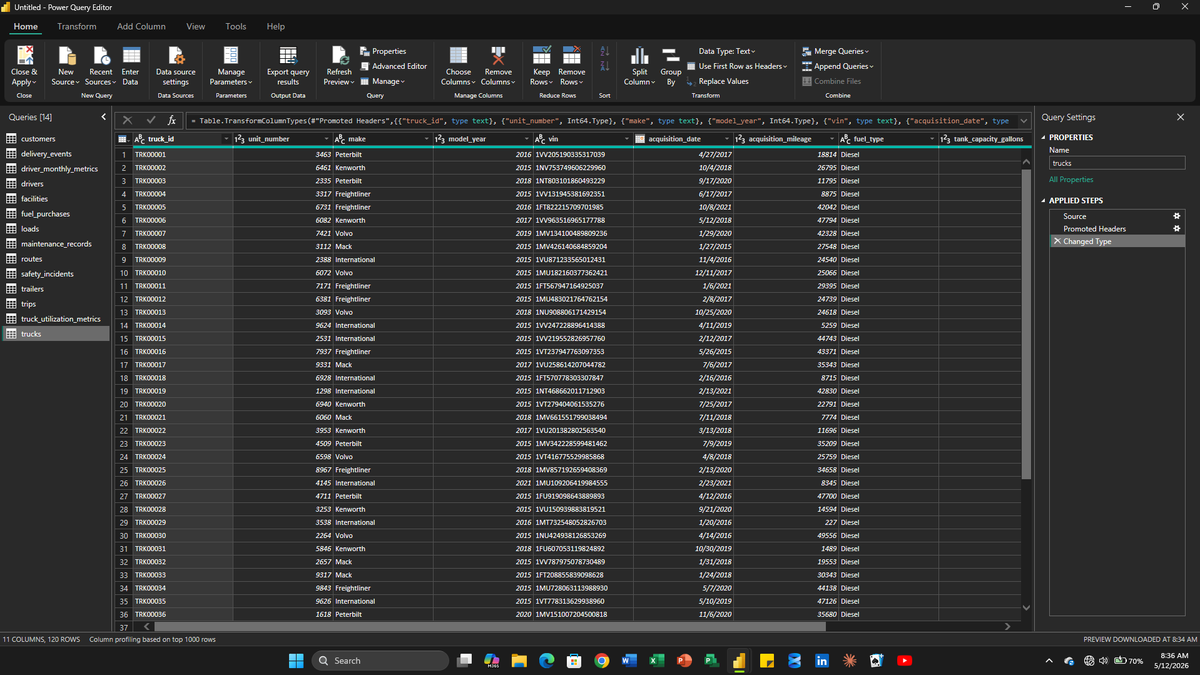This screenshot has width=1200, height=675.
Task: Click the Close & Apply icon
Action: pos(24,55)
